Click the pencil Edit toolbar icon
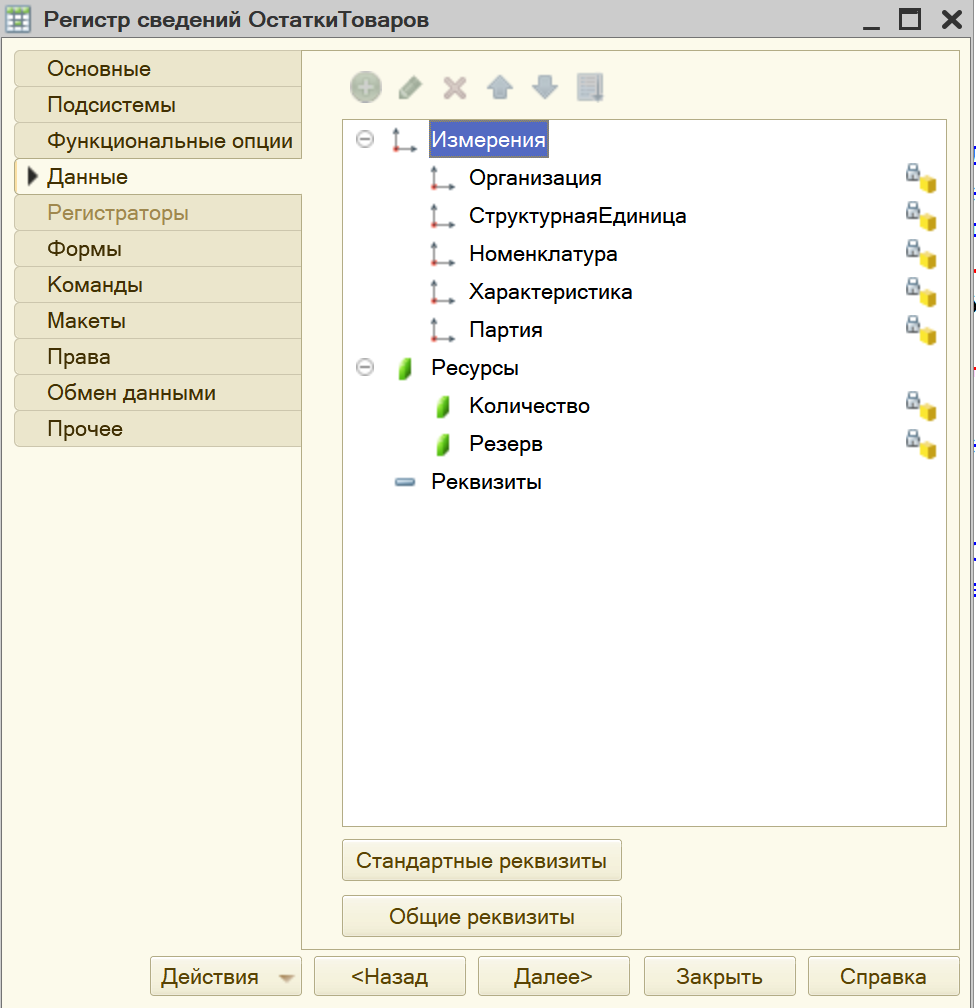 410,87
